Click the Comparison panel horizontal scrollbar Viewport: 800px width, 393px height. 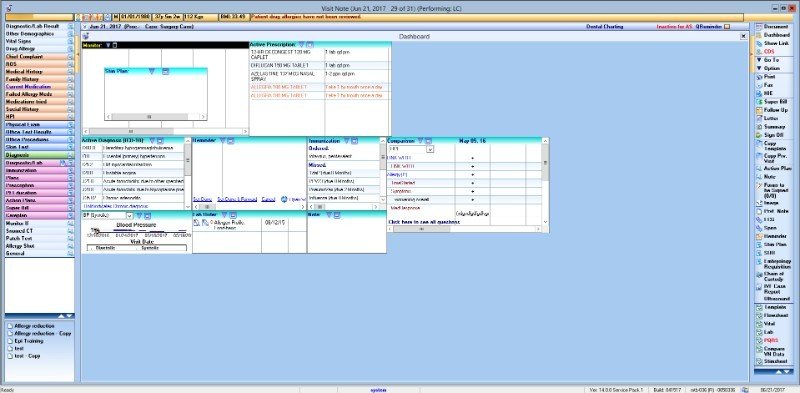click(464, 229)
